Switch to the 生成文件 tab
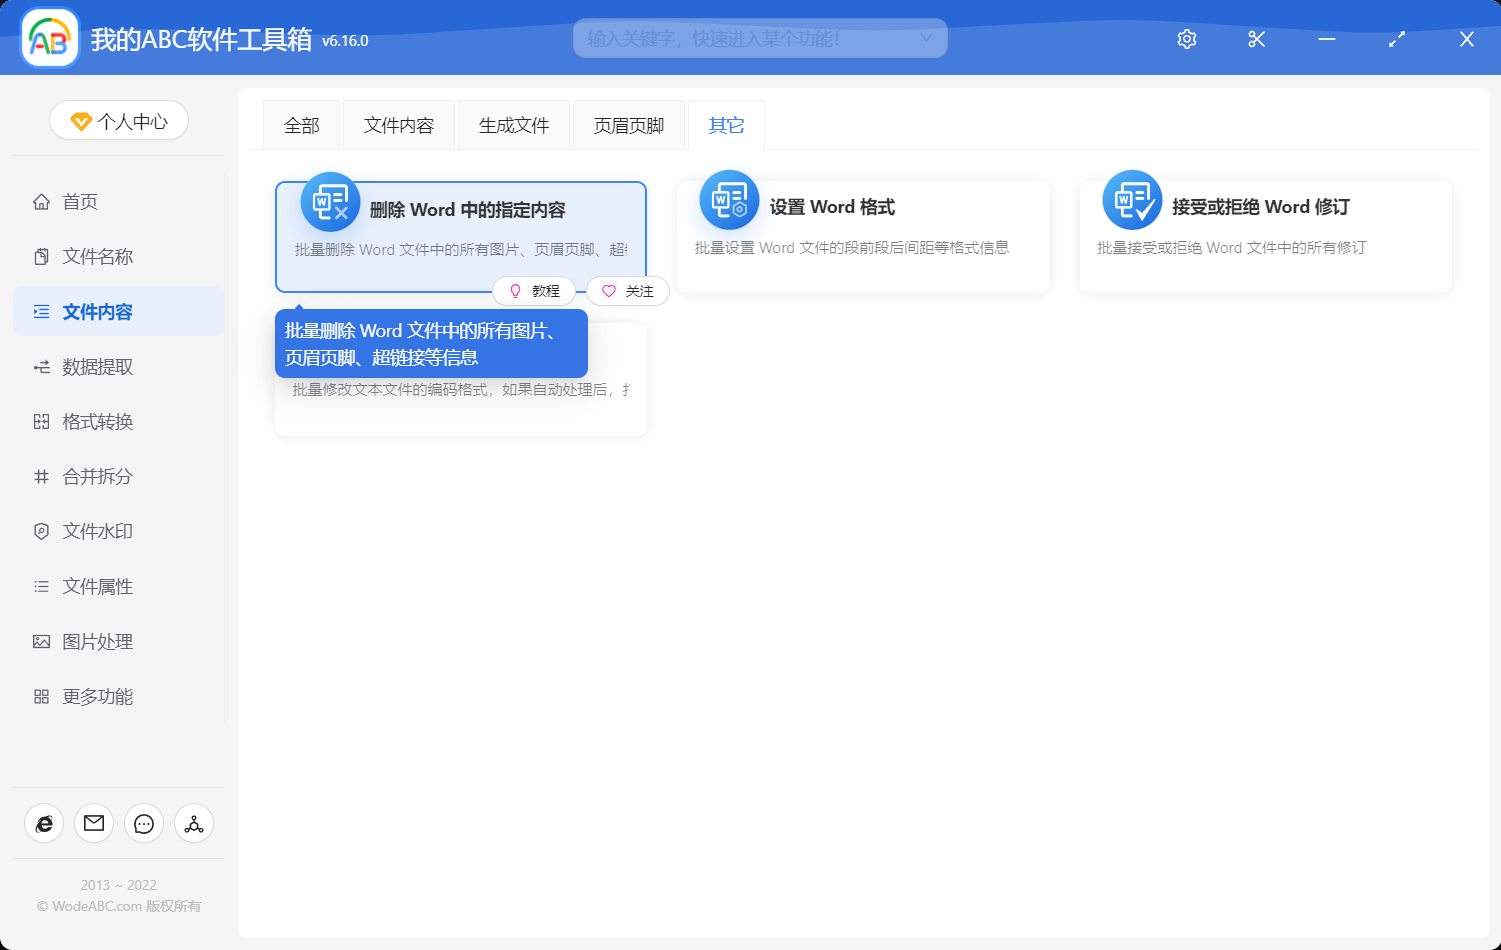Viewport: 1501px width, 950px height. click(513, 124)
